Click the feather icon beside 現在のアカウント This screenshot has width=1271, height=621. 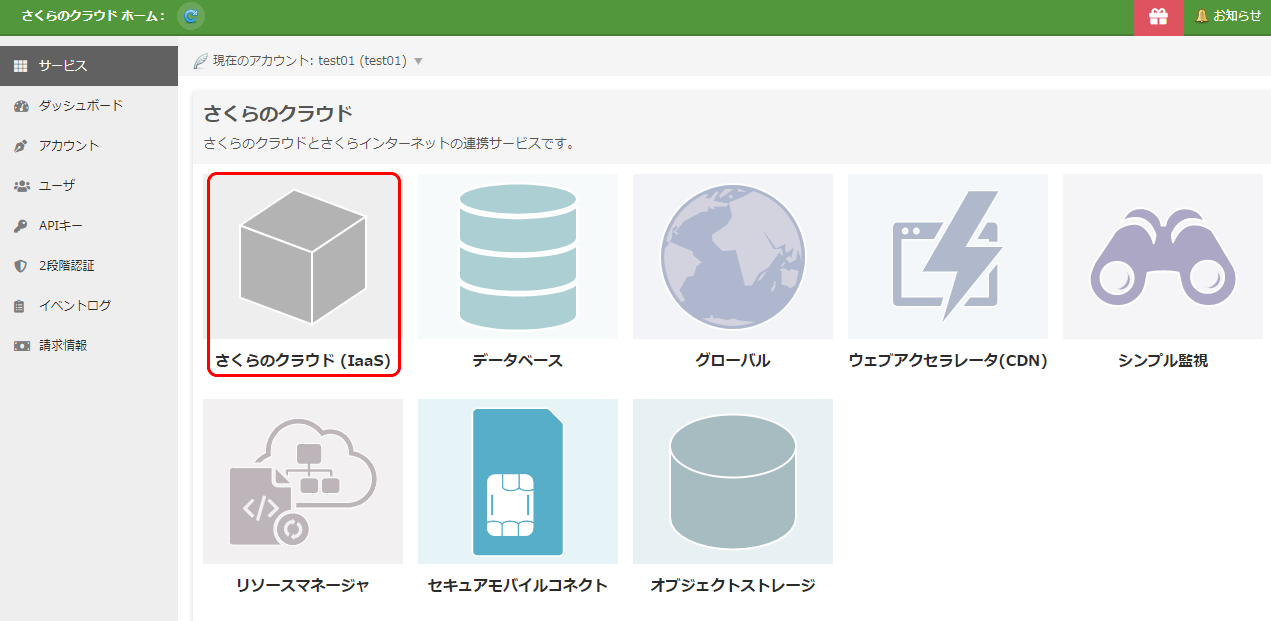201,61
